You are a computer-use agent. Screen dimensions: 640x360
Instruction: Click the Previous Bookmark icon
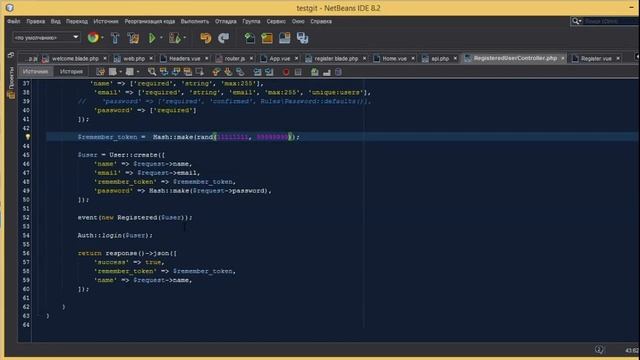[x=216, y=72]
